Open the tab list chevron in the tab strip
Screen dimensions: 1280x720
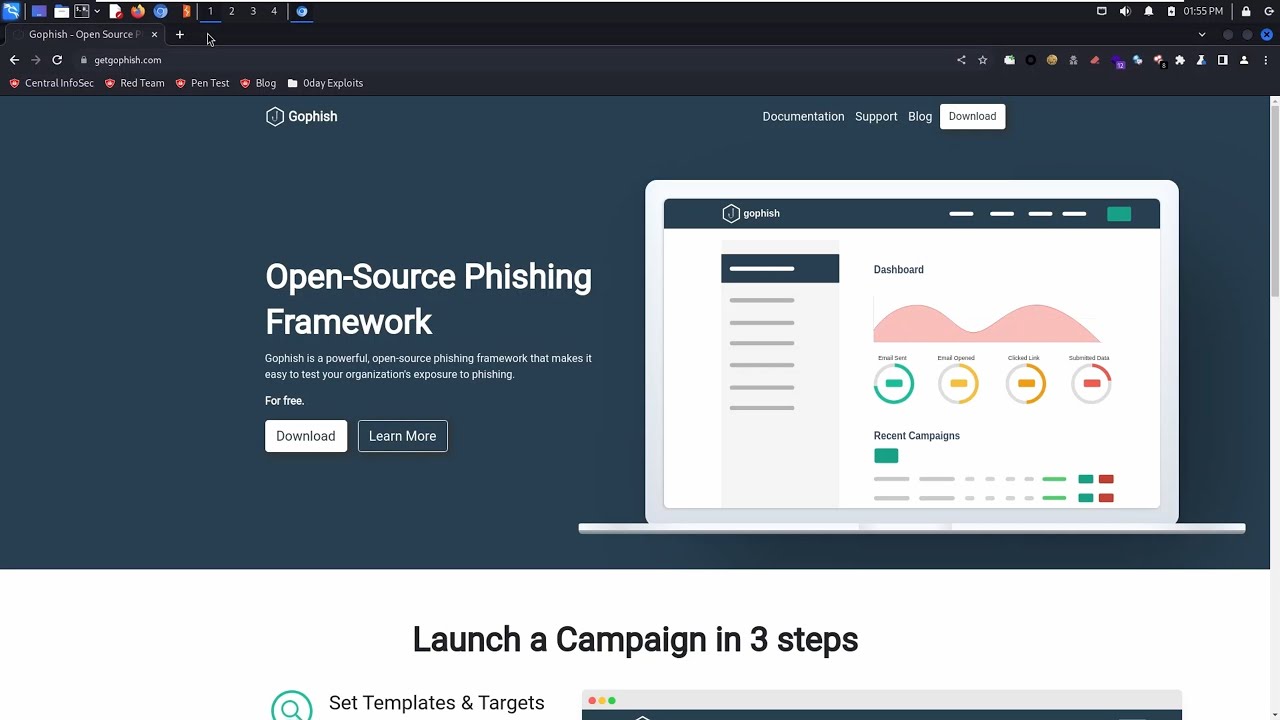[1202, 34]
